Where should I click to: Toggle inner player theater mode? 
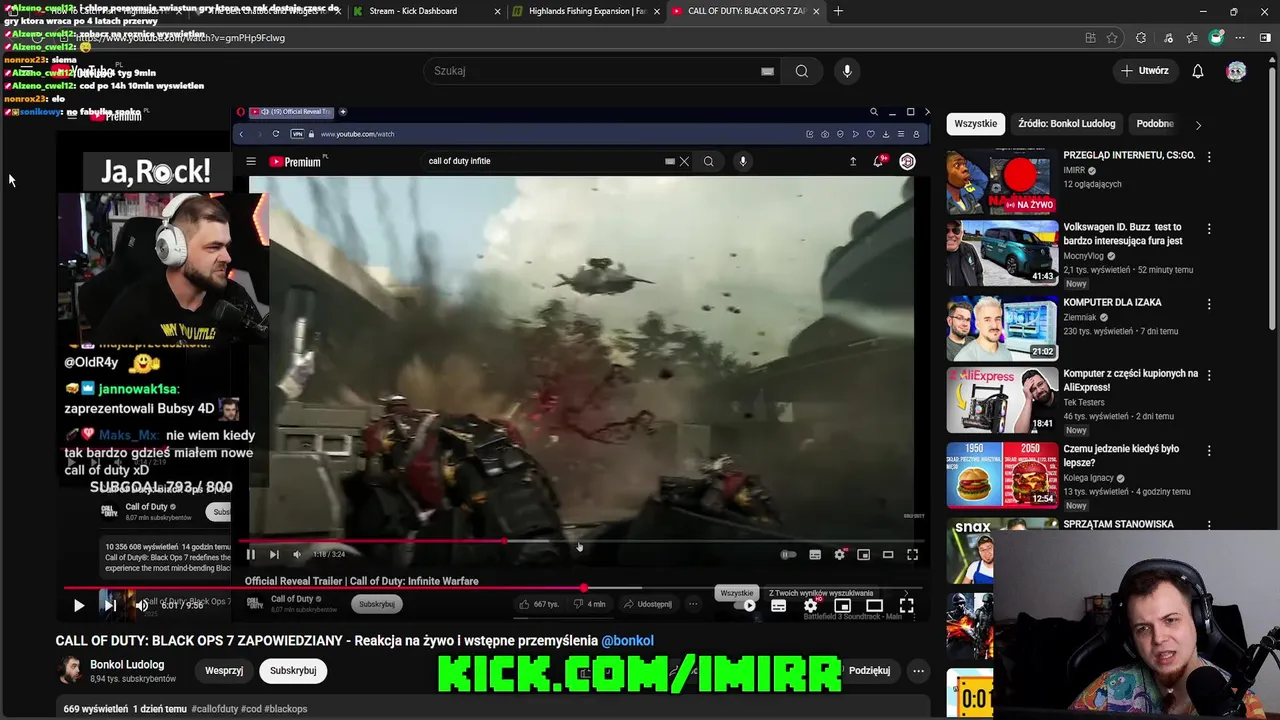888,554
